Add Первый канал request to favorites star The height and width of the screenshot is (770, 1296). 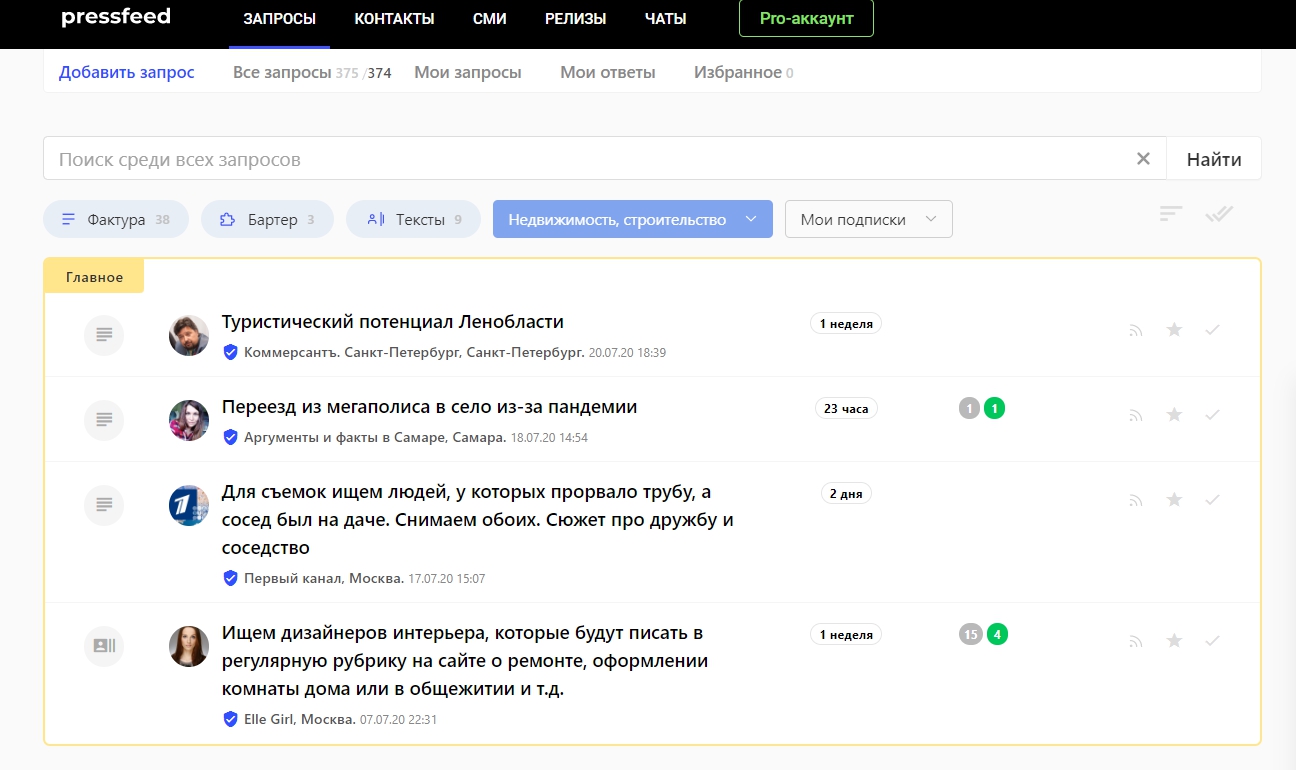pyautogui.click(x=1174, y=500)
